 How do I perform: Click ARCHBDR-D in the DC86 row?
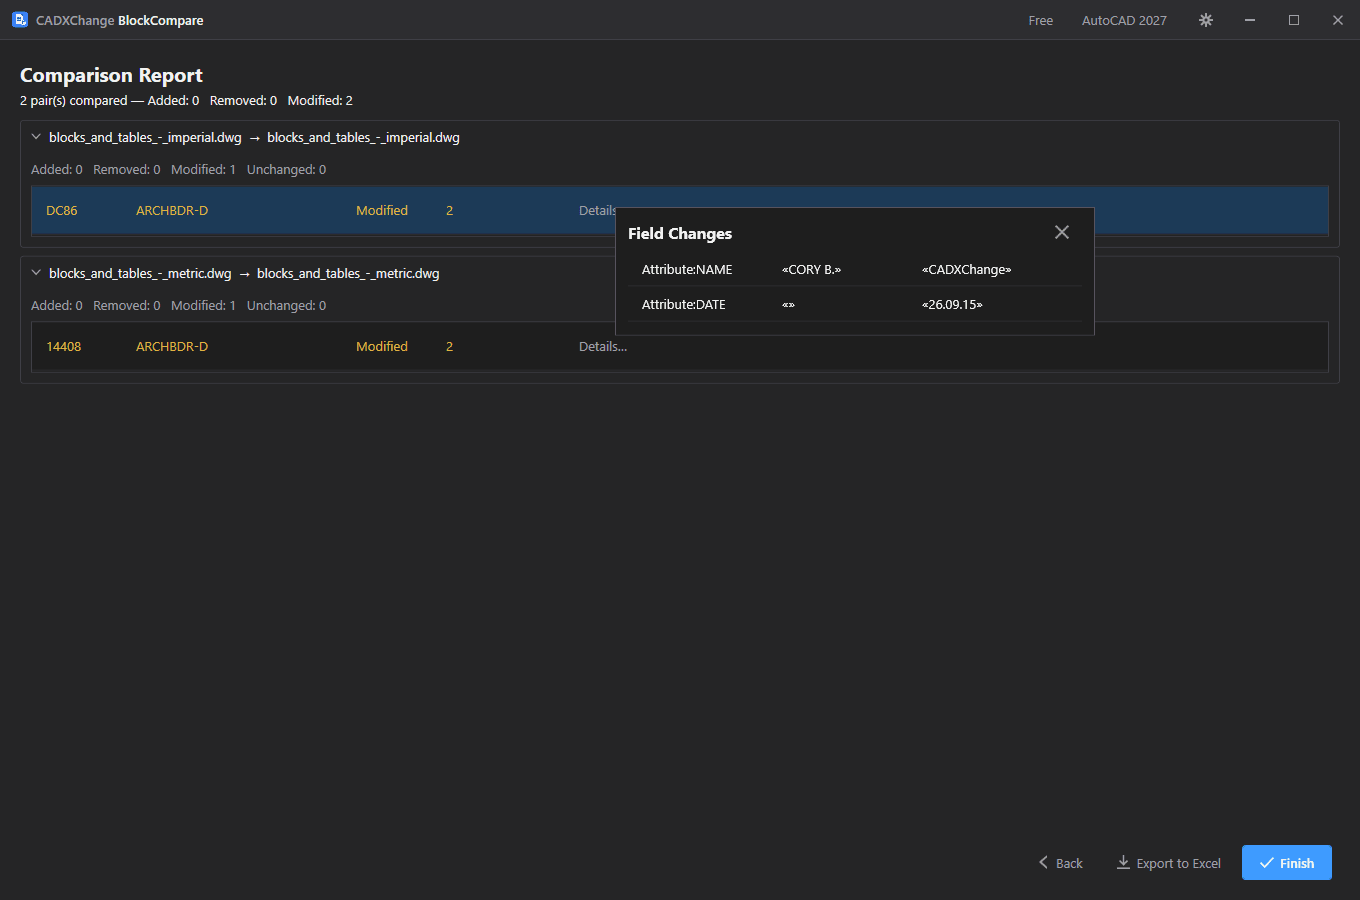(x=172, y=210)
